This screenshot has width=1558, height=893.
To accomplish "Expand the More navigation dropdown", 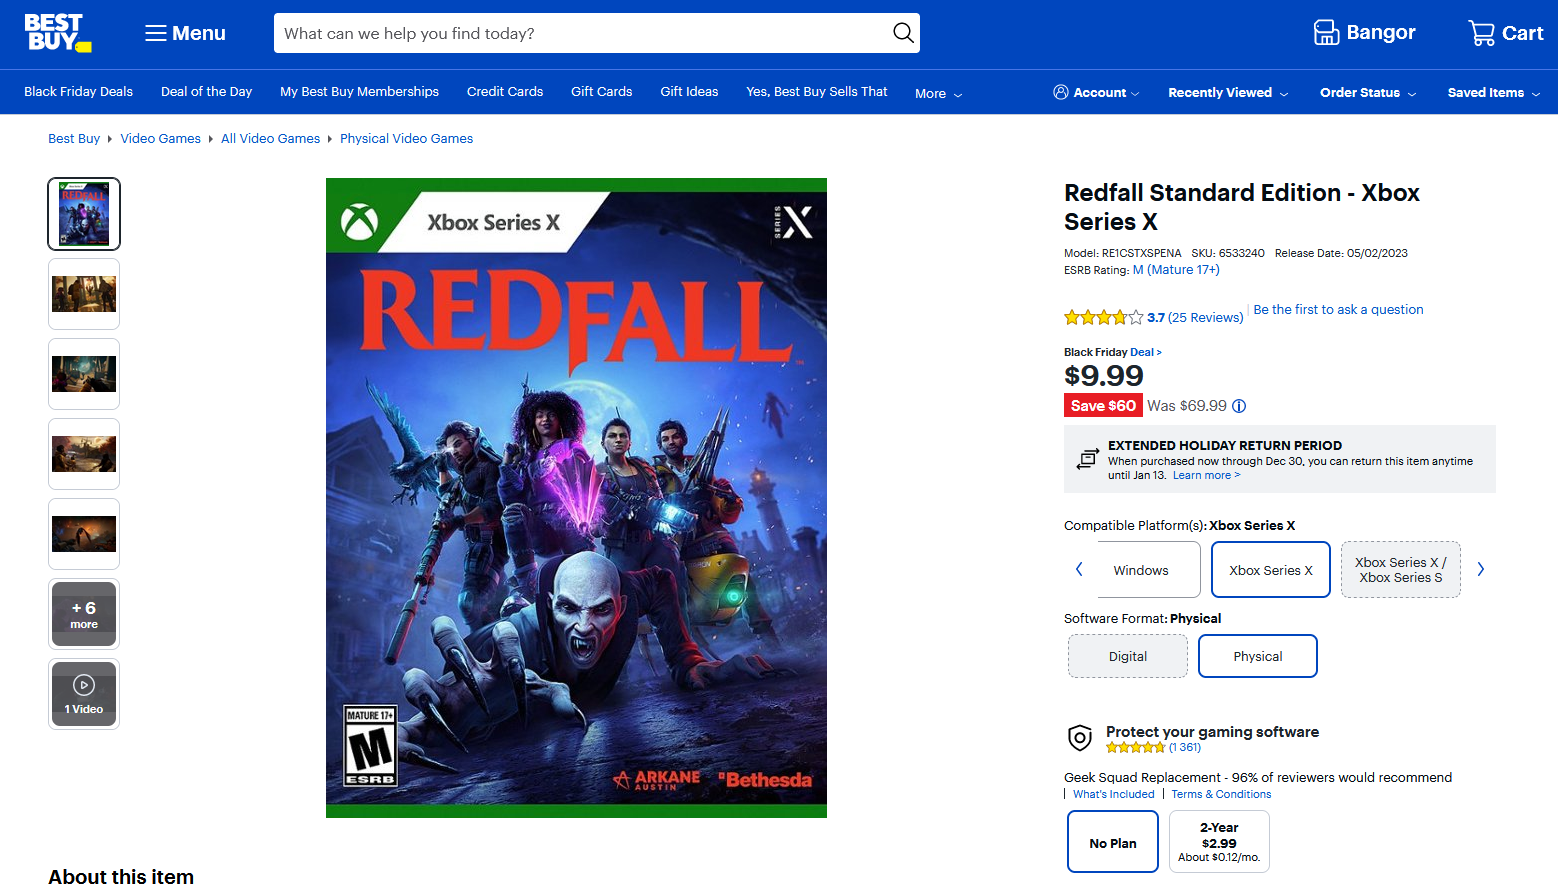I will click(938, 93).
